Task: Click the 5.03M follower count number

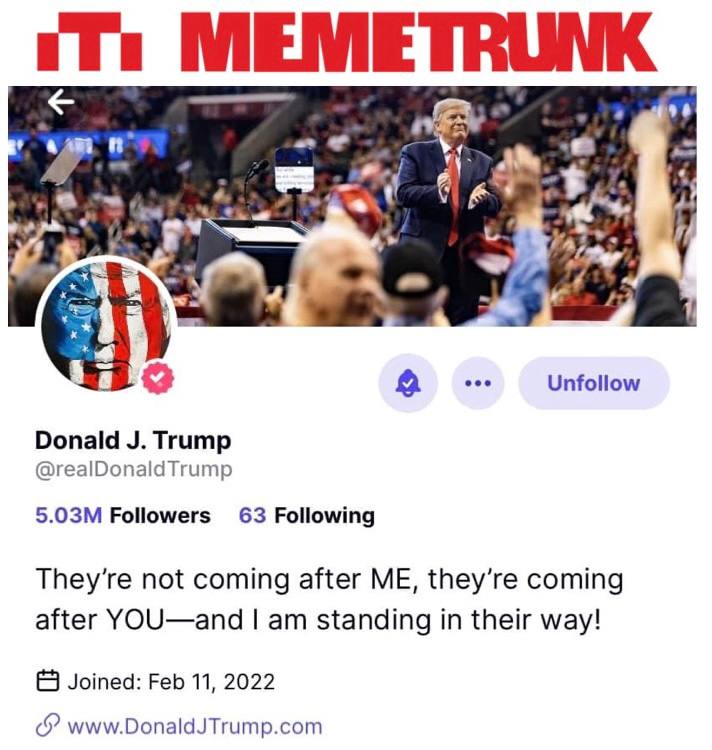Action: click(68, 516)
